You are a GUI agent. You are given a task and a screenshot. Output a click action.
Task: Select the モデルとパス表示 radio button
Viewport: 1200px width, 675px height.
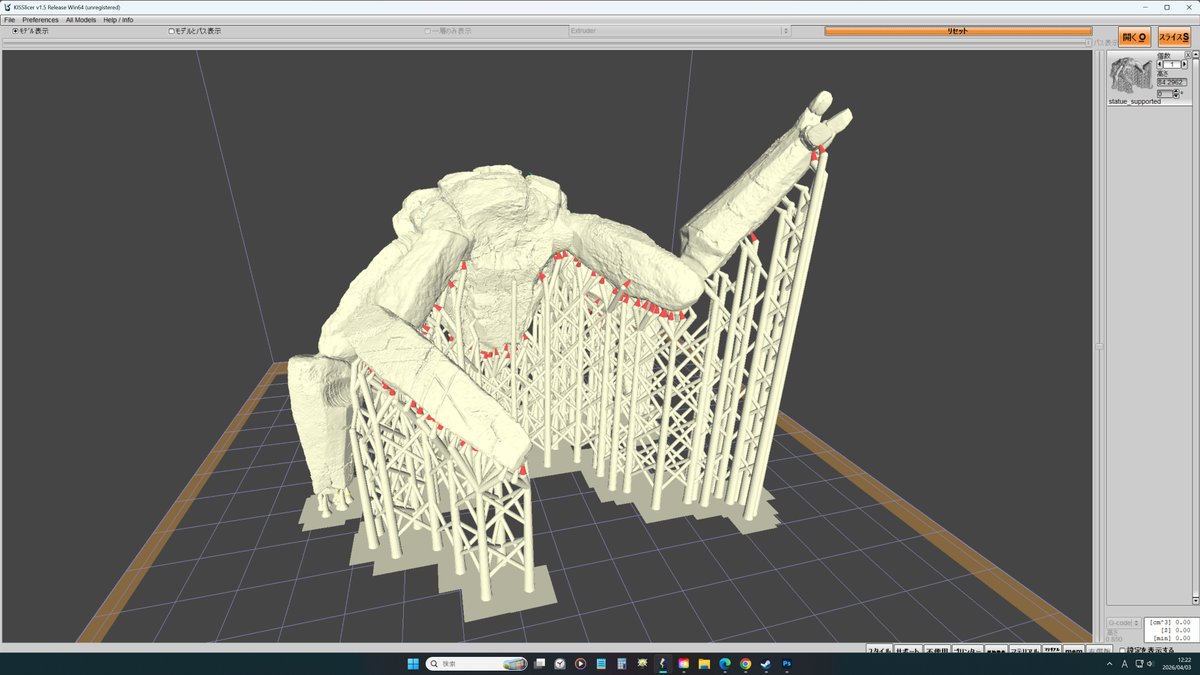171,31
